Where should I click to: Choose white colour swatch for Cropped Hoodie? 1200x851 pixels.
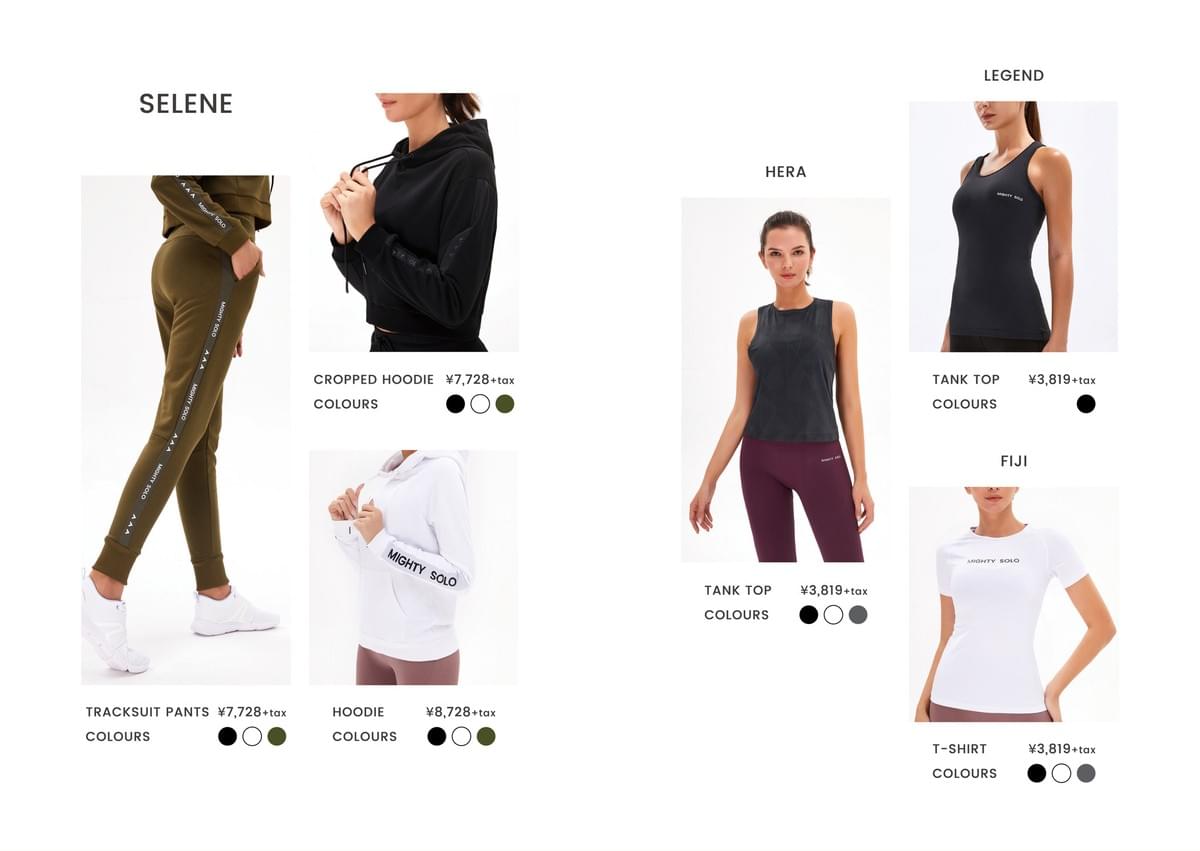coord(480,404)
